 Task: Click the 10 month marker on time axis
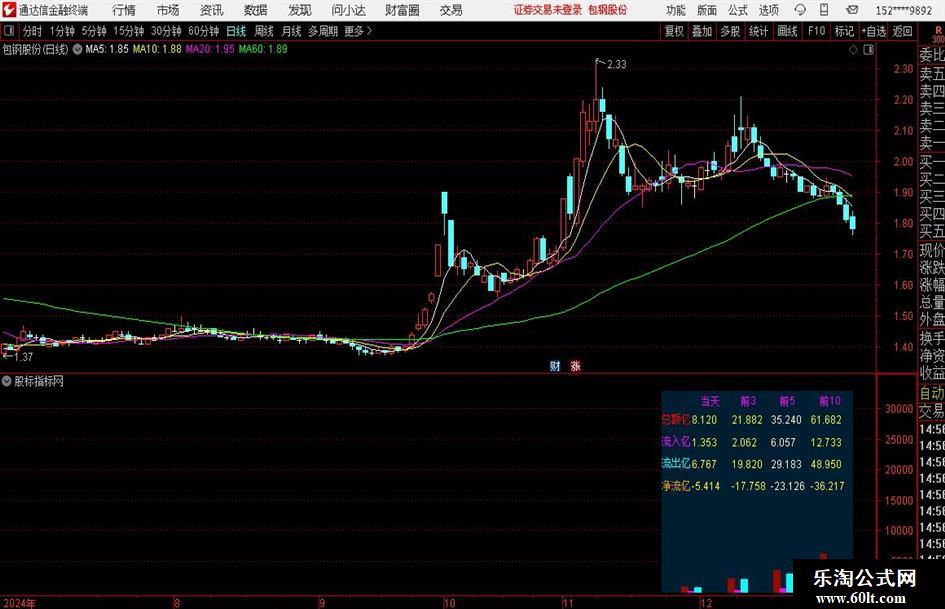click(x=450, y=603)
